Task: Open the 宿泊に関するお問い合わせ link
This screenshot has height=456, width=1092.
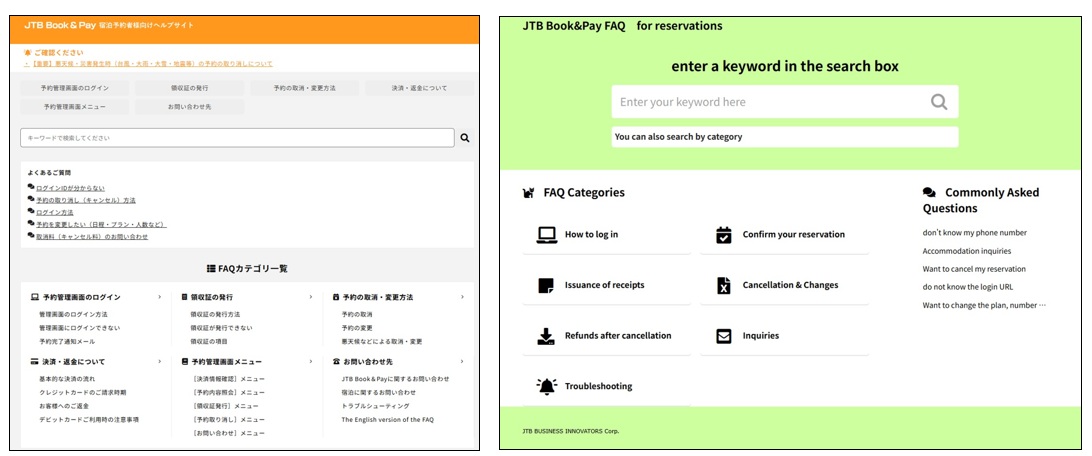Action: click(378, 393)
